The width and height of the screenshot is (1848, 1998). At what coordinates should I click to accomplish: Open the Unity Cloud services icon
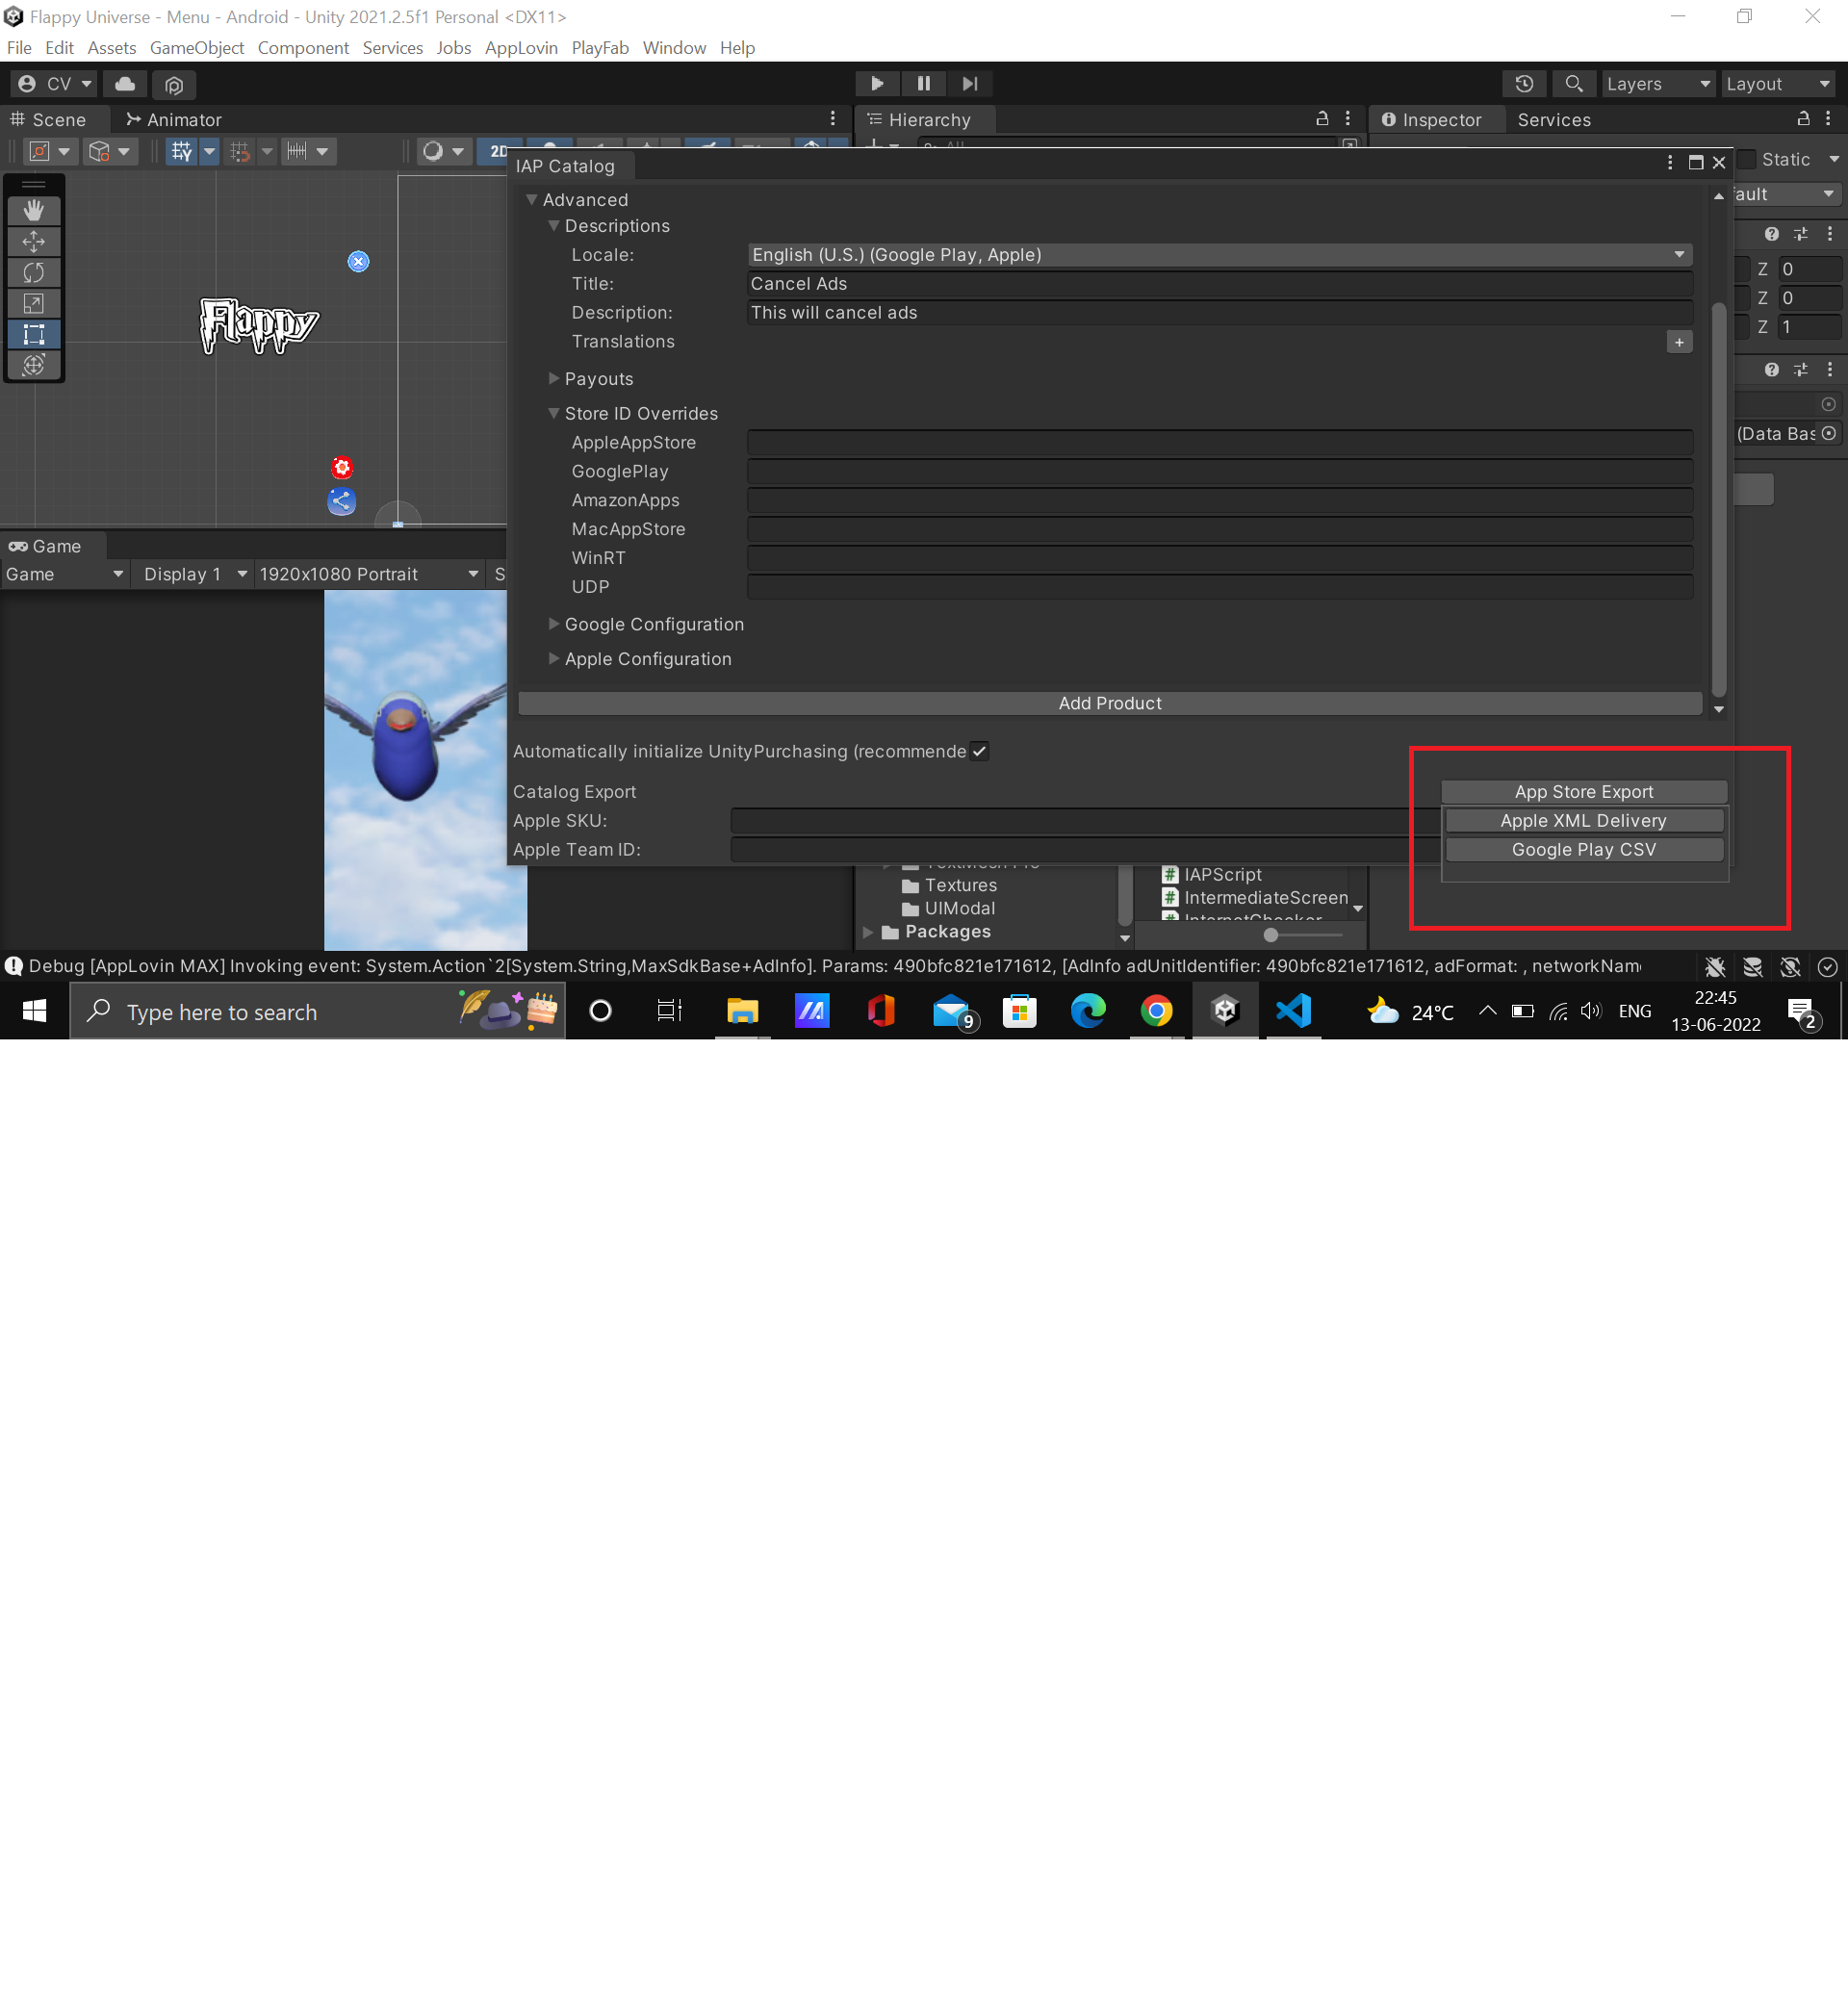tap(125, 84)
